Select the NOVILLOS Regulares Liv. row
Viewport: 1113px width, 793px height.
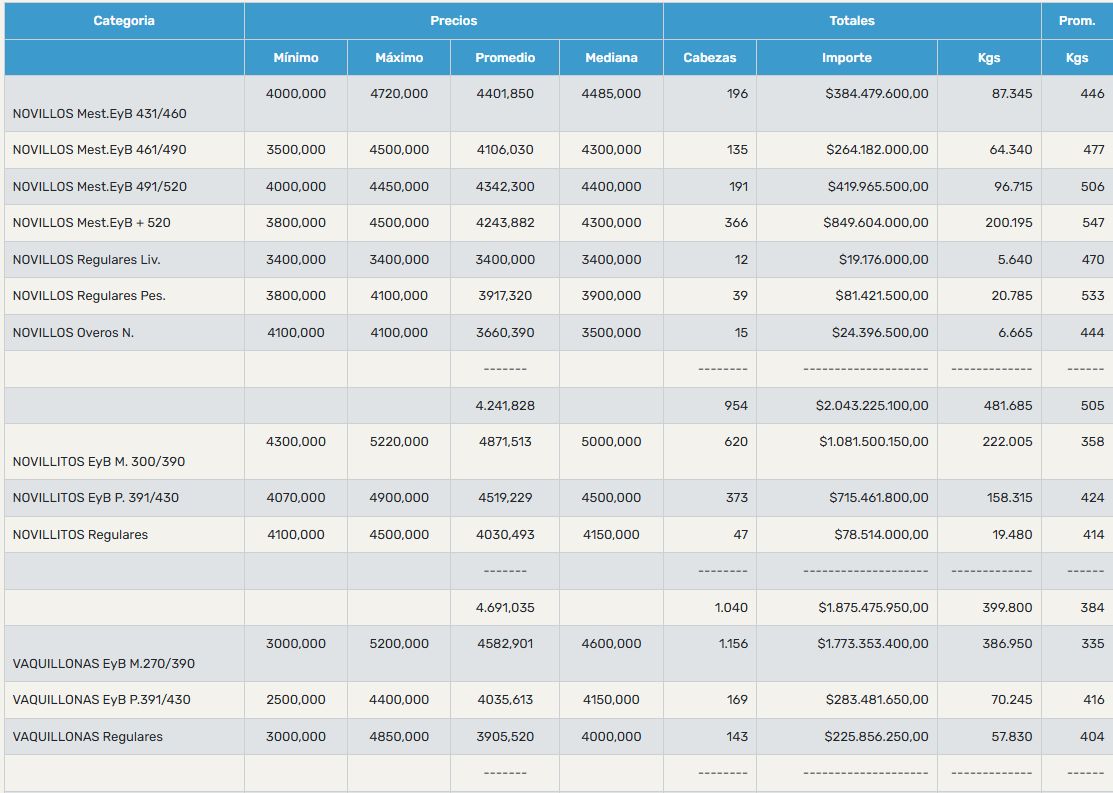tap(559, 260)
